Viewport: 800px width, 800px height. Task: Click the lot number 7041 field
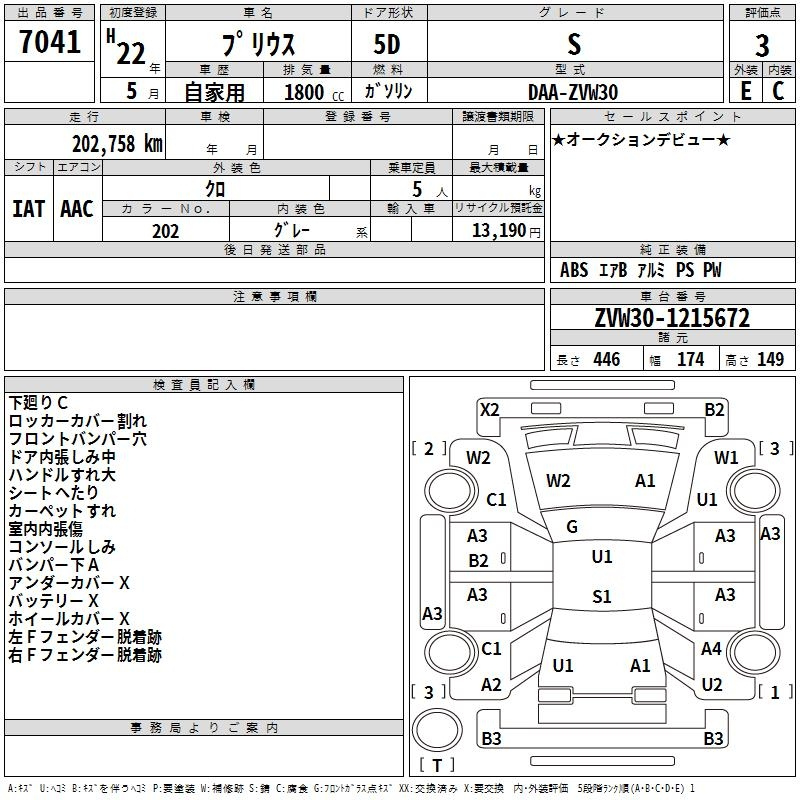click(49, 41)
